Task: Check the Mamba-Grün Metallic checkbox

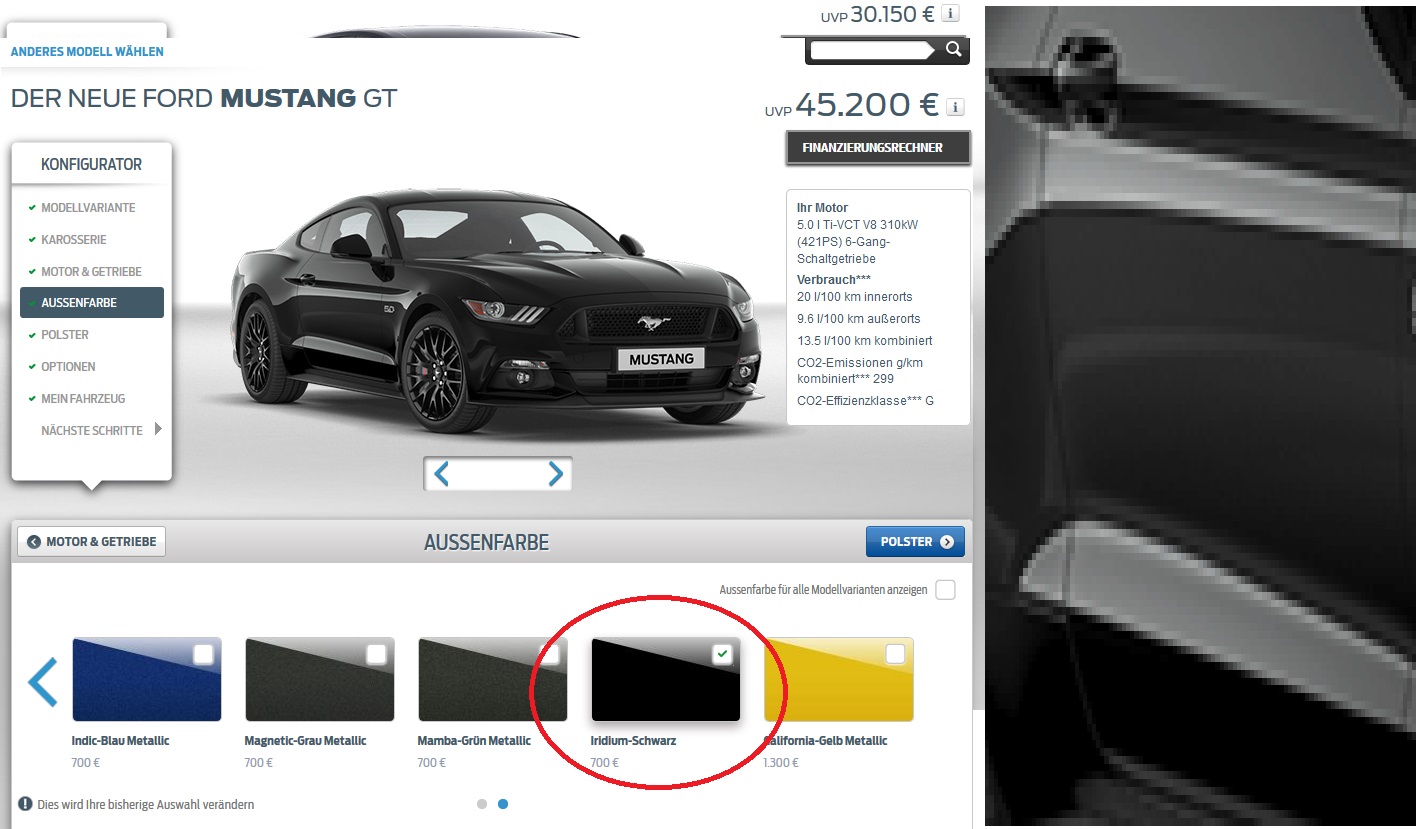Action: tap(549, 654)
